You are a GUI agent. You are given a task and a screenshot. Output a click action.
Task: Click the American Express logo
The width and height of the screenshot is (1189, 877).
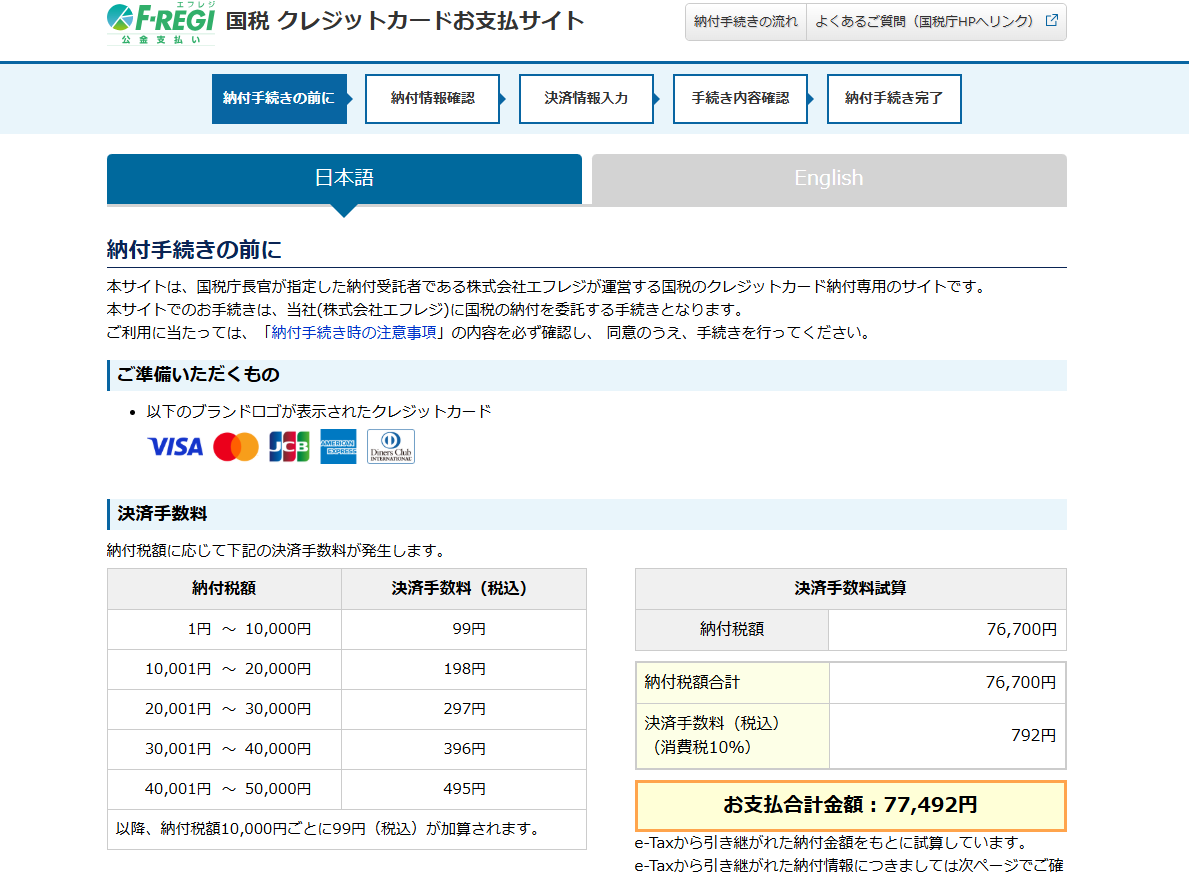click(338, 447)
